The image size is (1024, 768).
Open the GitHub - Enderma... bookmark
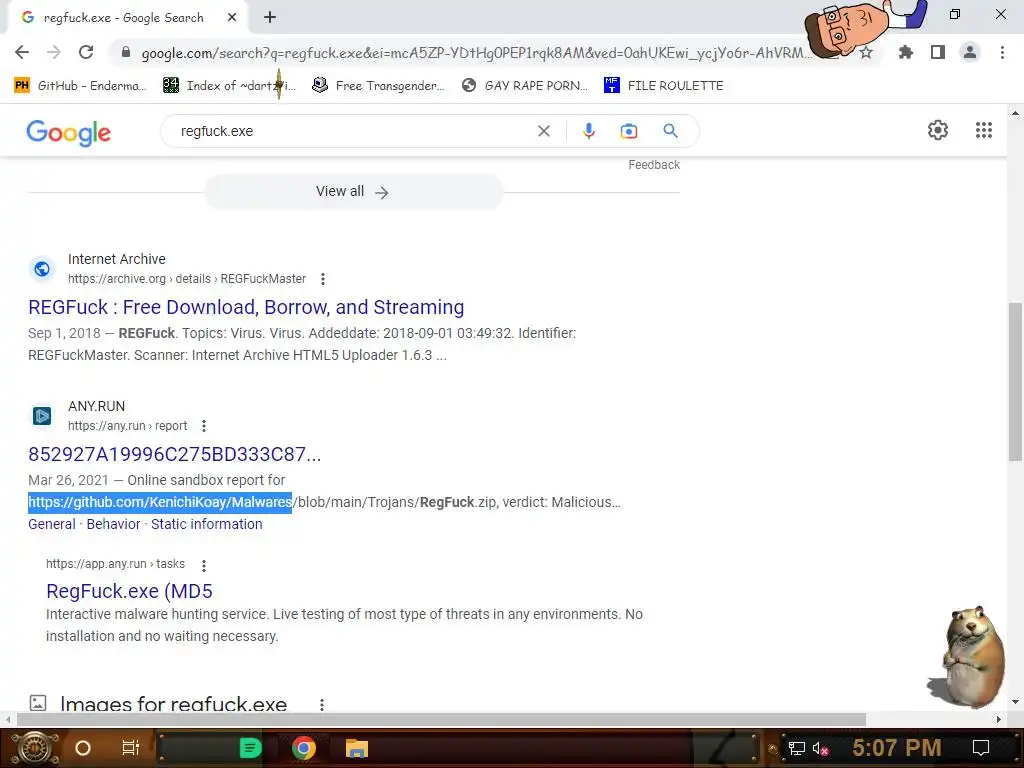(x=80, y=86)
